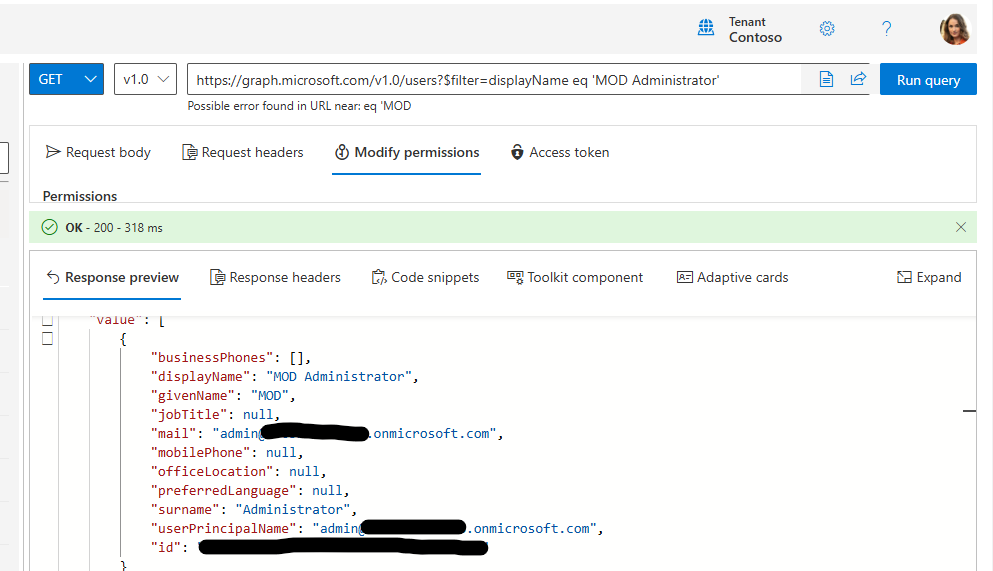Click the "jobTitle" JSON key
This screenshot has height=571, width=993.
pyautogui.click(x=189, y=415)
